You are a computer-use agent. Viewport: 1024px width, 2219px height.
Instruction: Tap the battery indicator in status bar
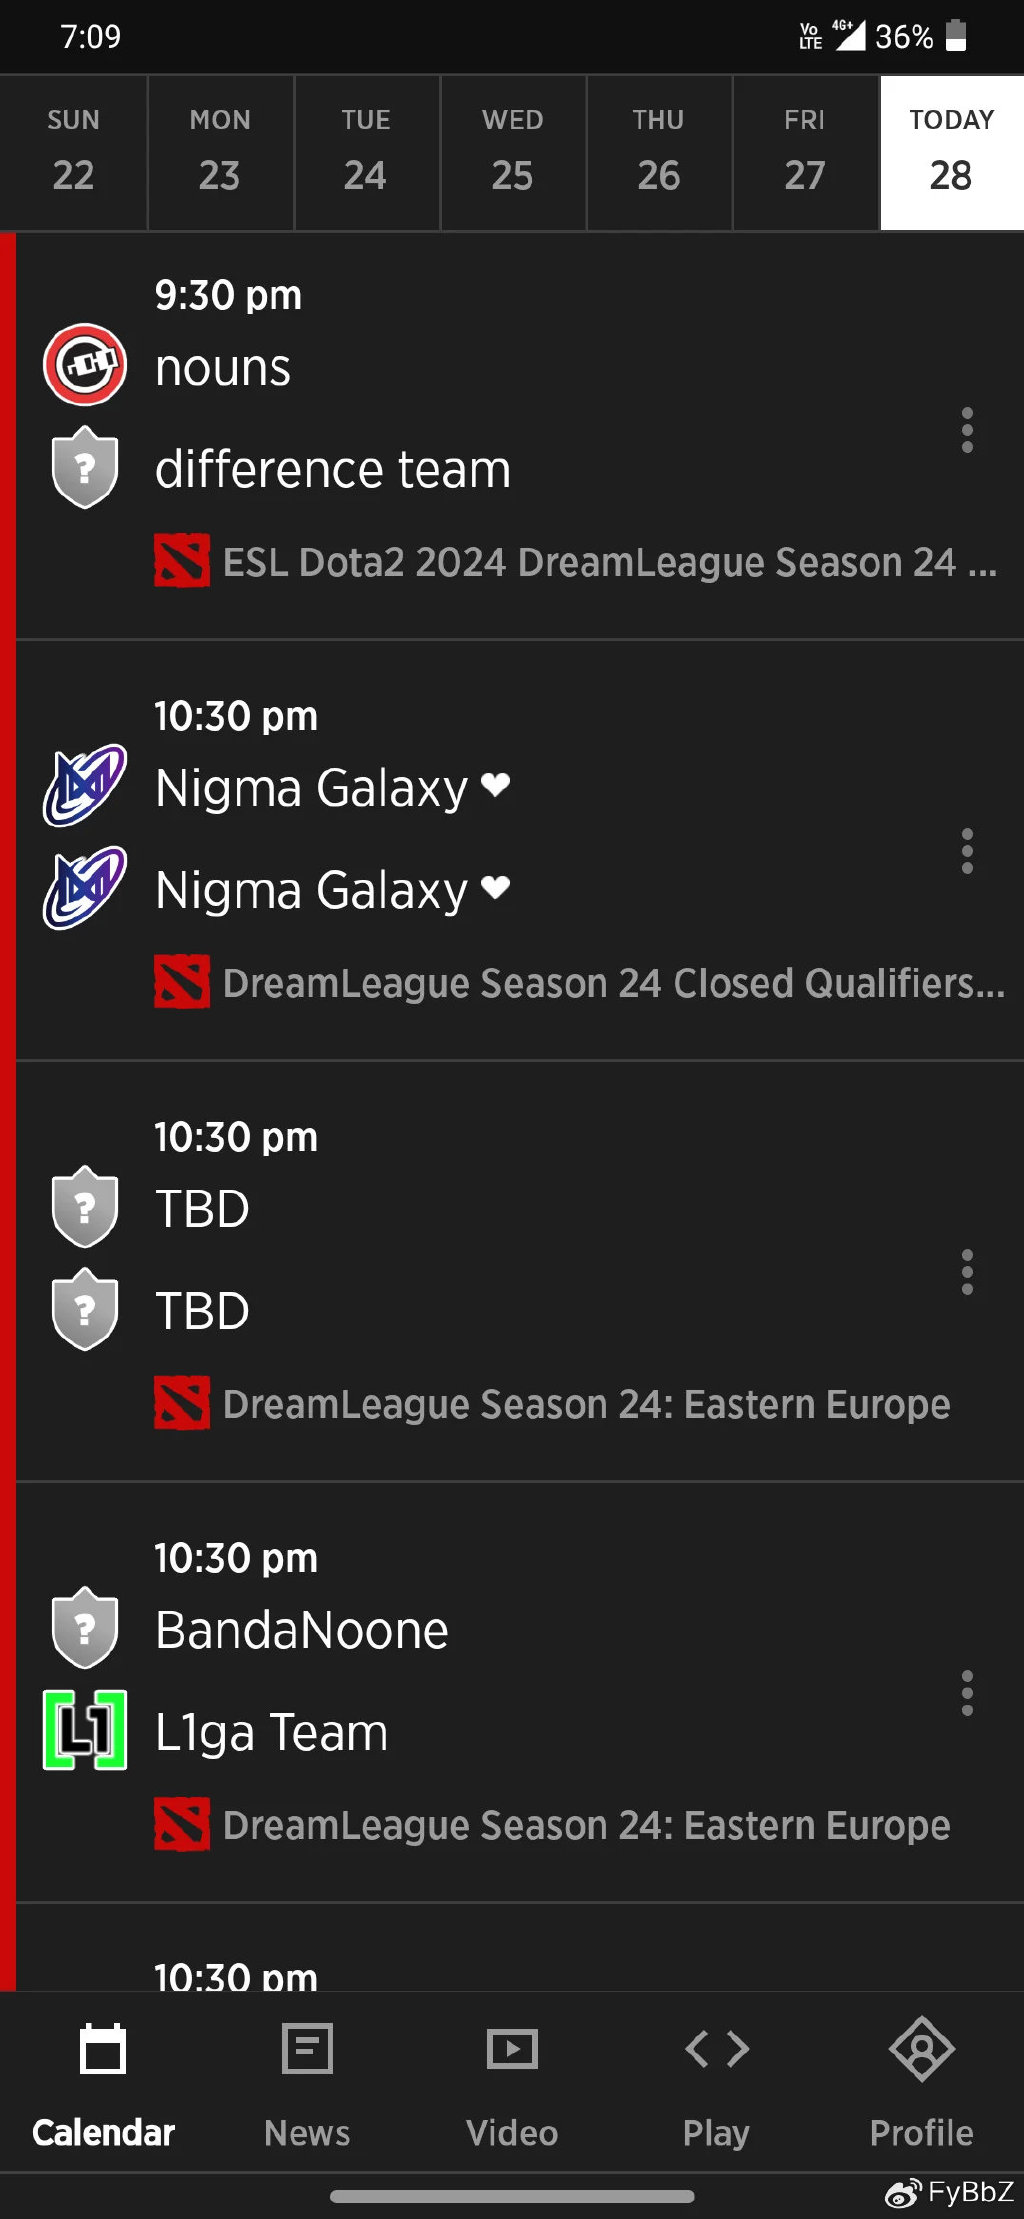pyautogui.click(x=956, y=36)
